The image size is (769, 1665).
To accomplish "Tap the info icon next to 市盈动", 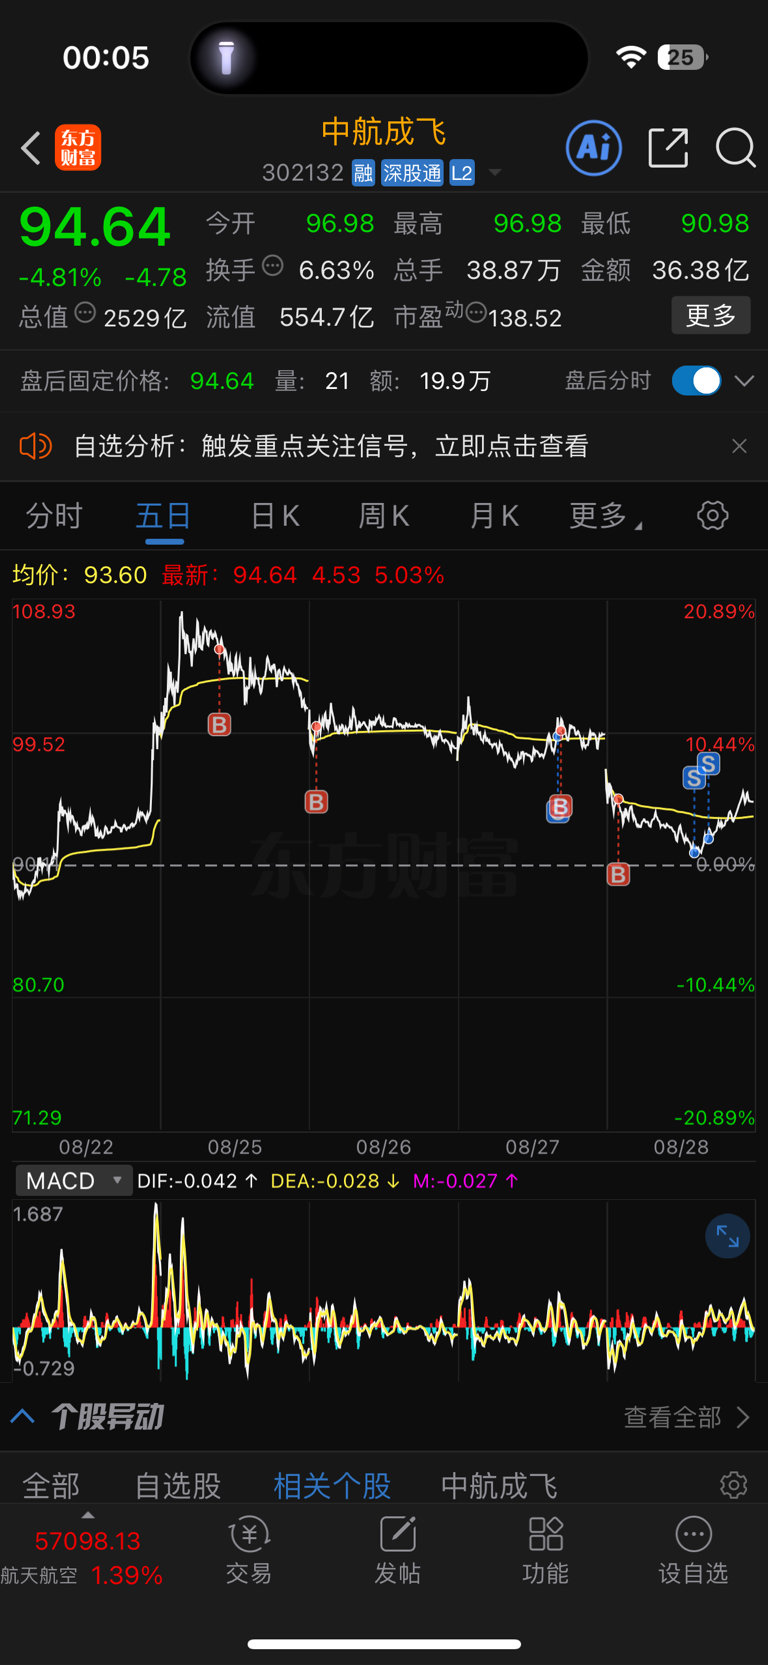I will tap(476, 314).
